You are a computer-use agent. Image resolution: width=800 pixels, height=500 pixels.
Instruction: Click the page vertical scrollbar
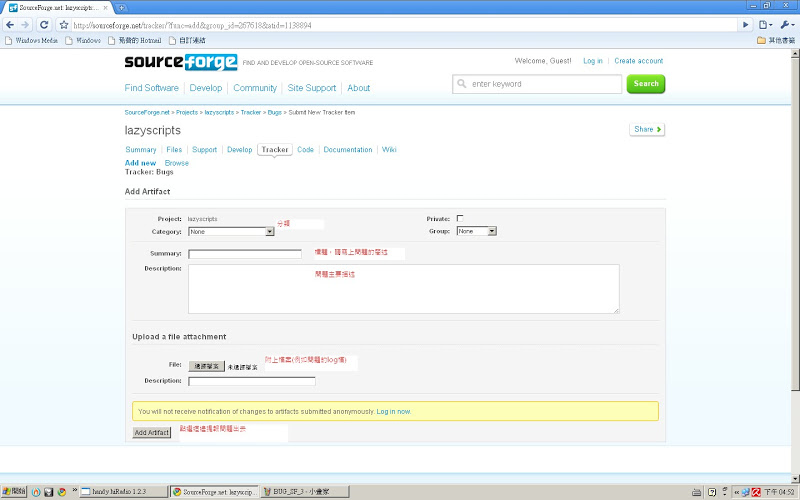795,224
